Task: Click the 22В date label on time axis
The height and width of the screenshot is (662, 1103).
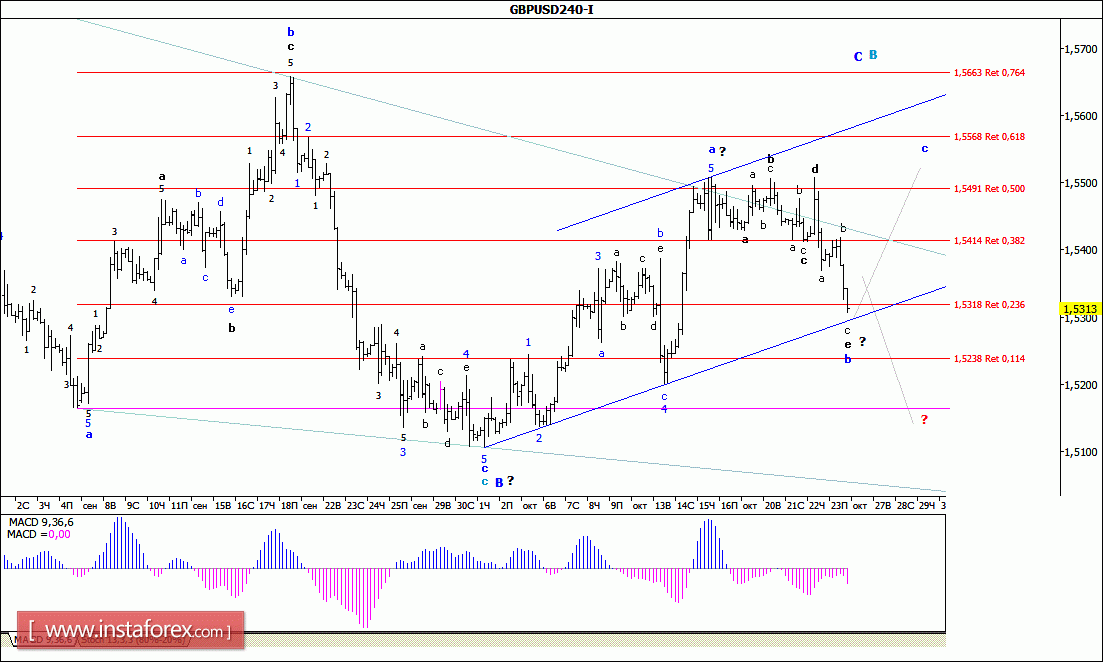Action: pyautogui.click(x=332, y=506)
